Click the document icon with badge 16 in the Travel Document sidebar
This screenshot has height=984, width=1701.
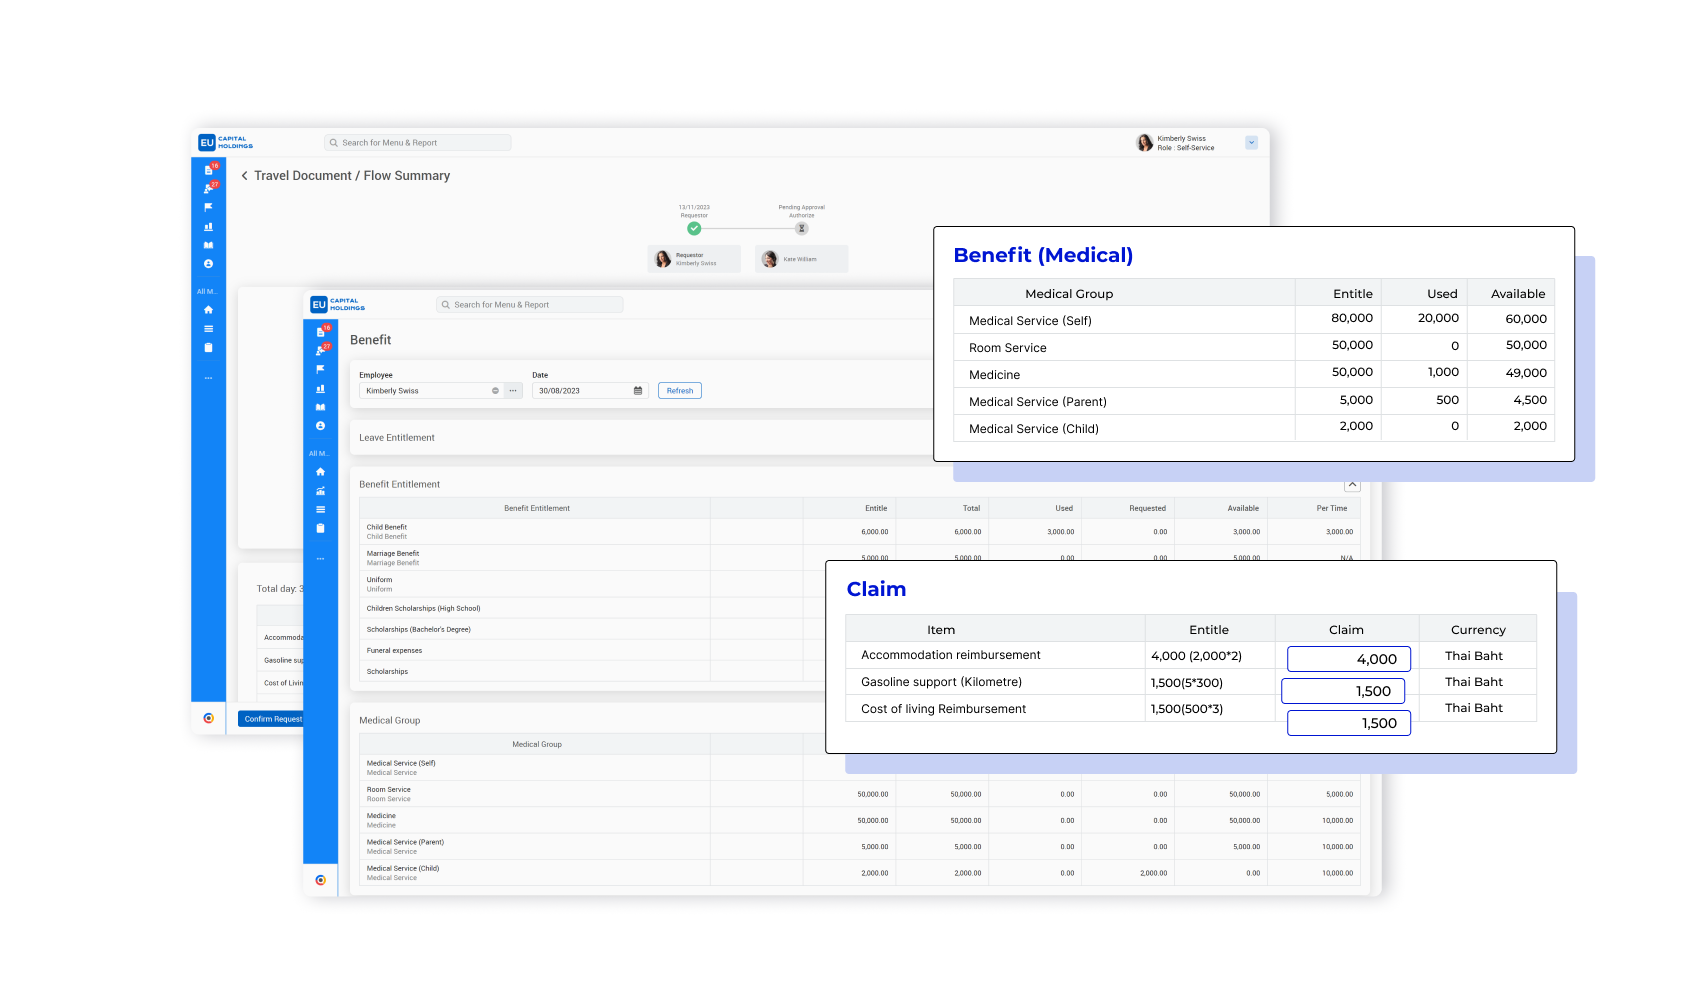click(x=208, y=170)
